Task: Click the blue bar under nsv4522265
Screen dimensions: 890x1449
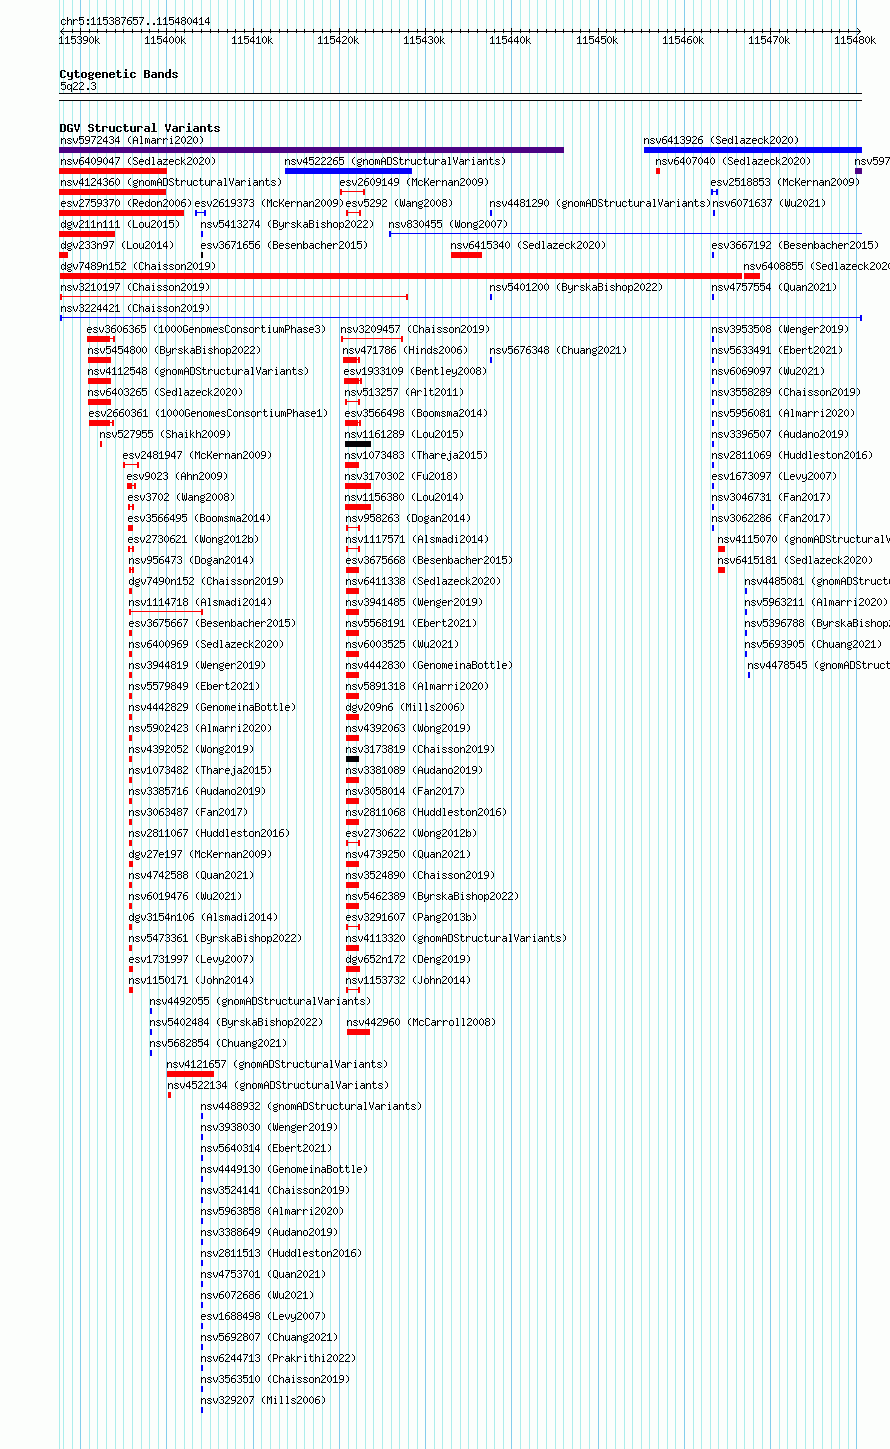Action: (x=348, y=171)
